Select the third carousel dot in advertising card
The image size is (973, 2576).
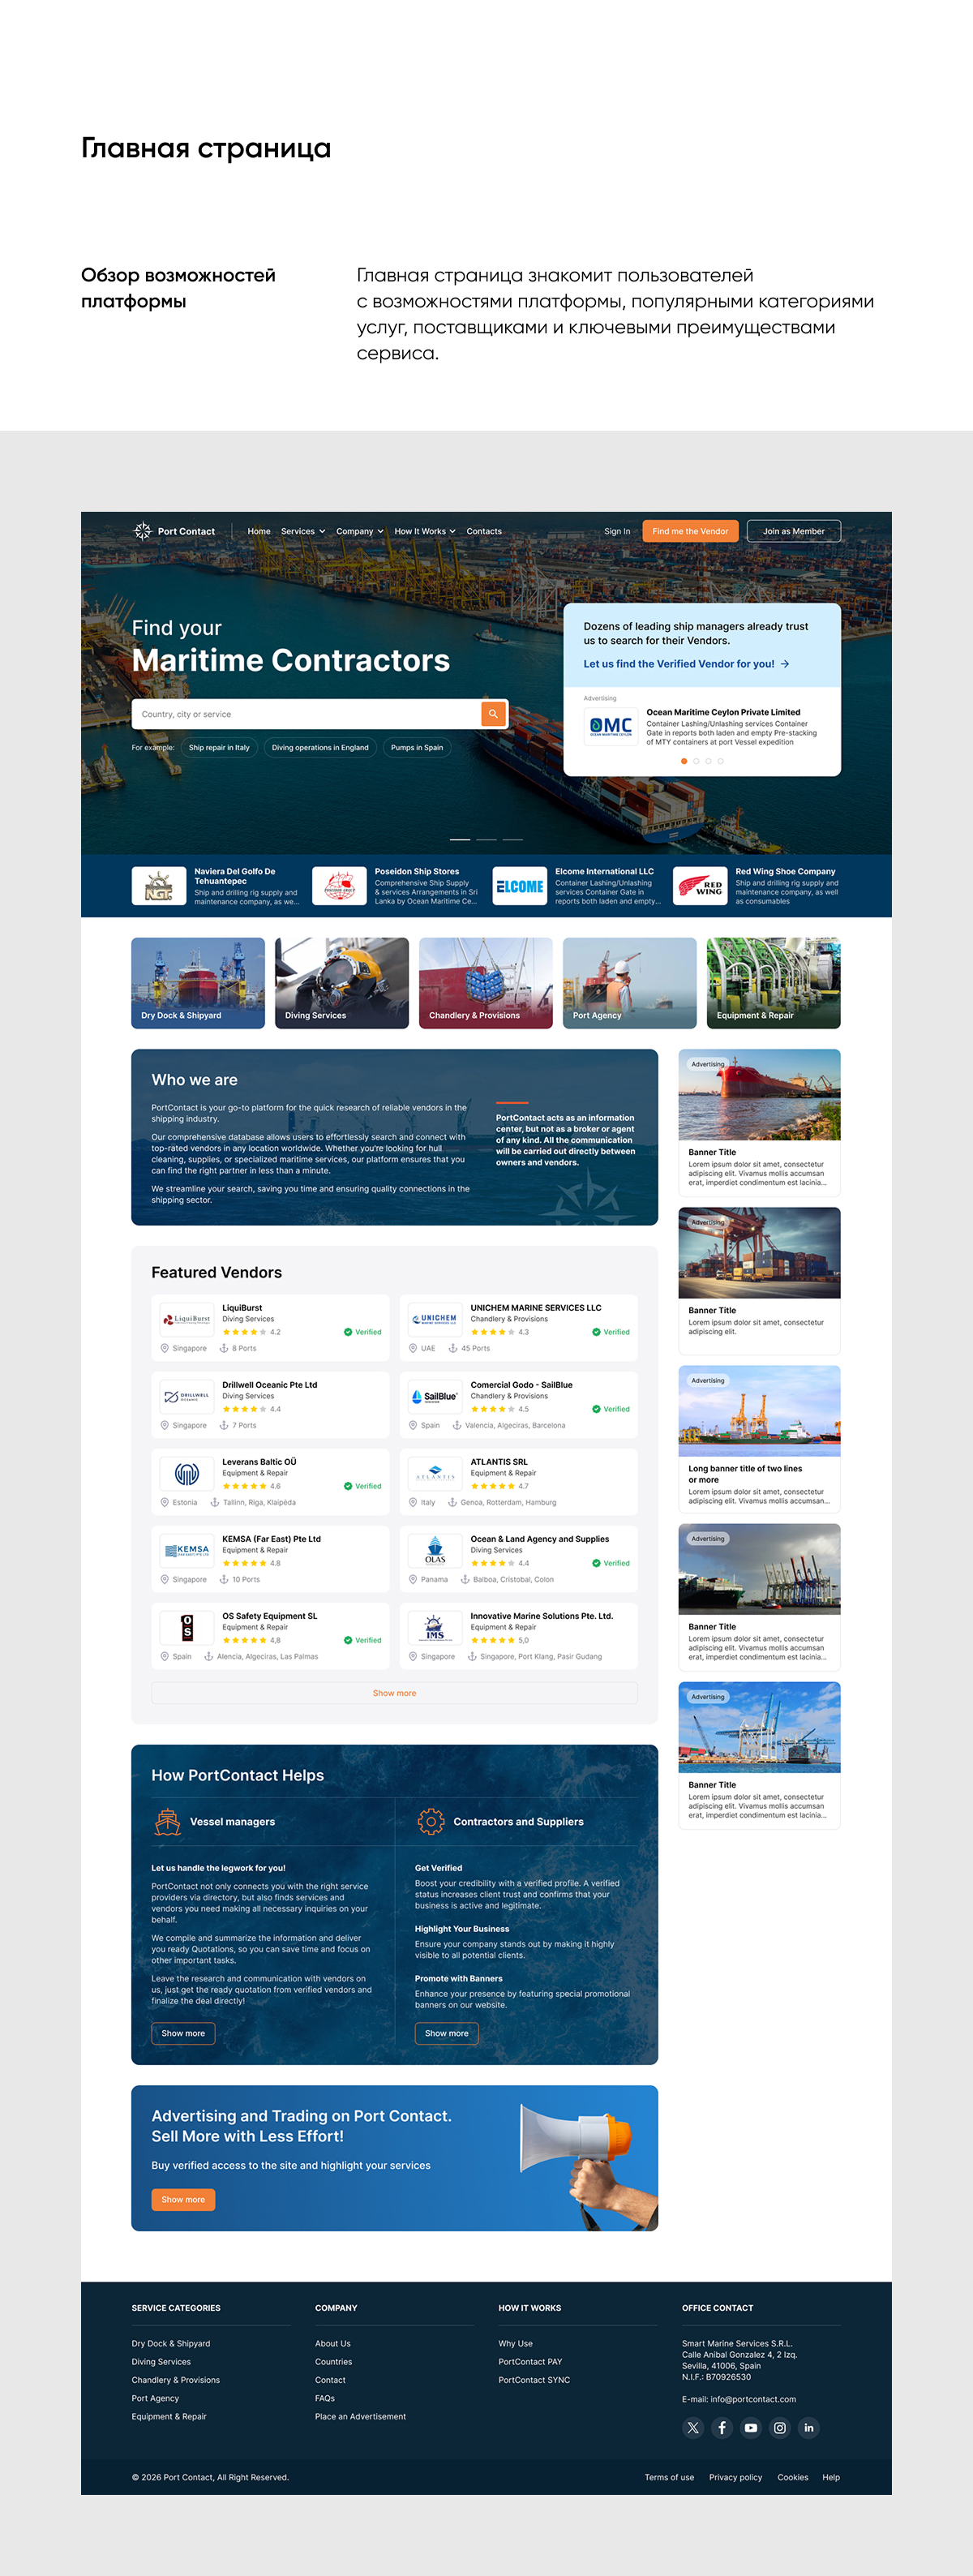click(x=708, y=761)
